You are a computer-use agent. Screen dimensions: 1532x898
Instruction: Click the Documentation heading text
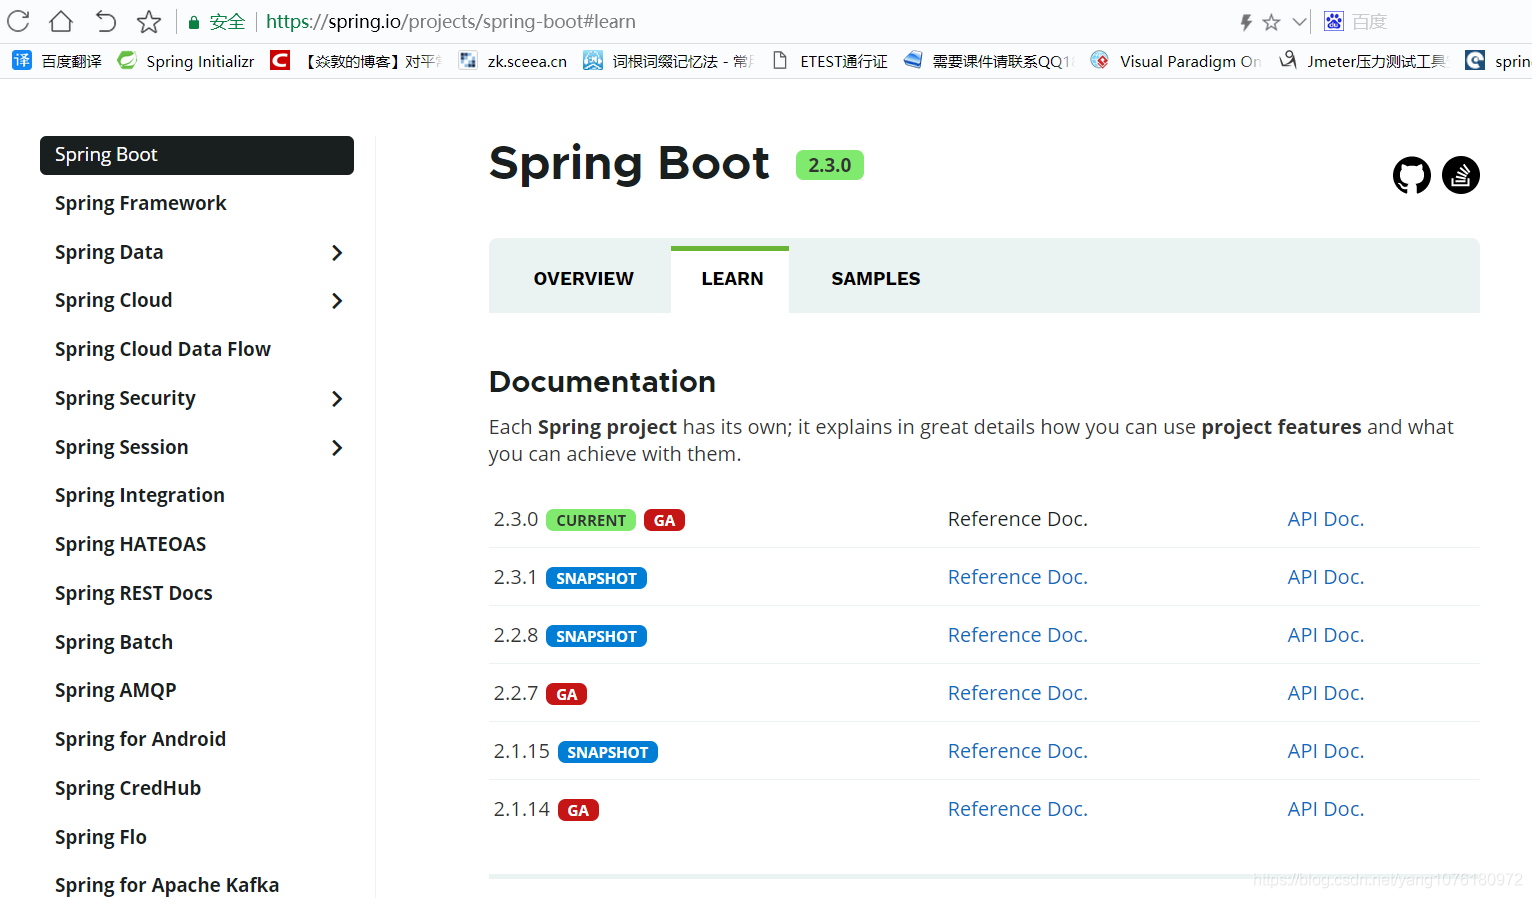(602, 382)
